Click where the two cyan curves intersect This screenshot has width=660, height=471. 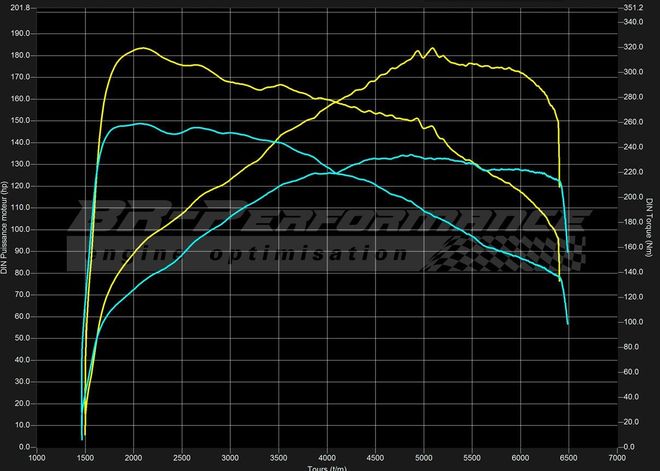point(333,175)
